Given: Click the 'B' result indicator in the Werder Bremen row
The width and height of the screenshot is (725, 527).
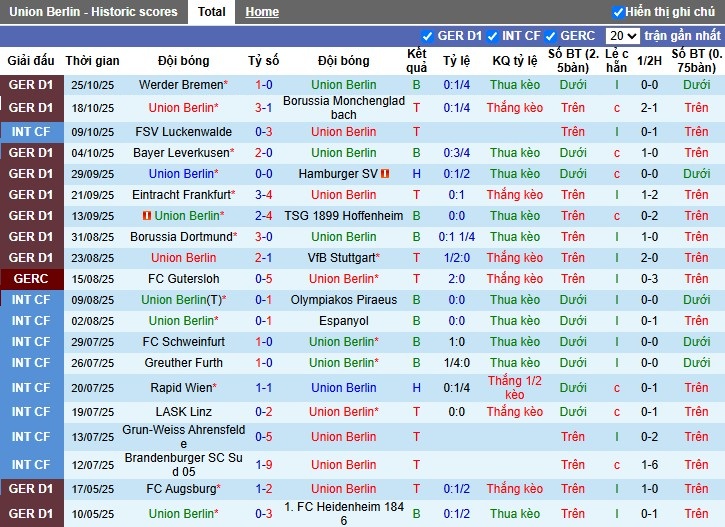Looking at the screenshot, I should pyautogui.click(x=417, y=85).
